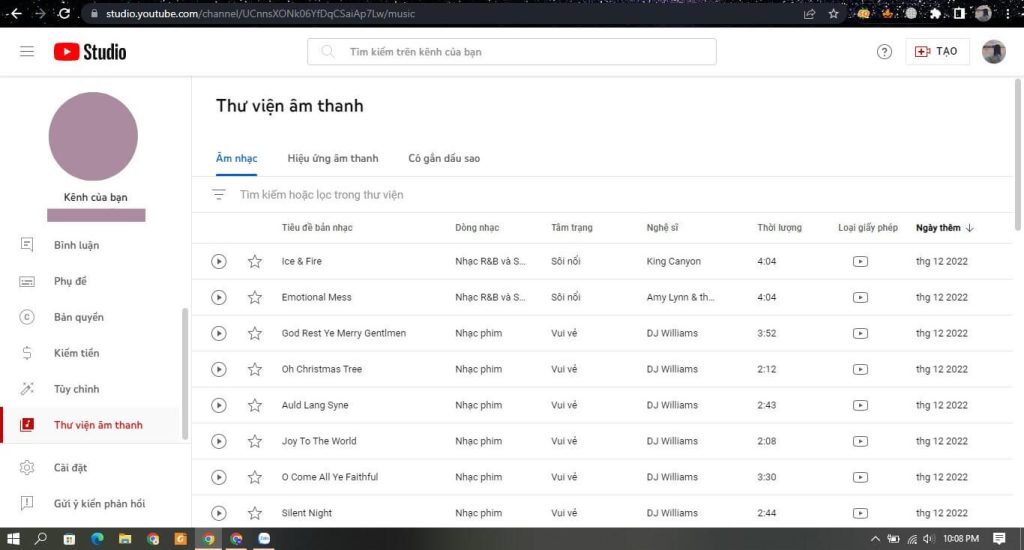The image size is (1024, 550).
Task: Select Thư viện âm thanh sidebar item
Action: pos(91,425)
